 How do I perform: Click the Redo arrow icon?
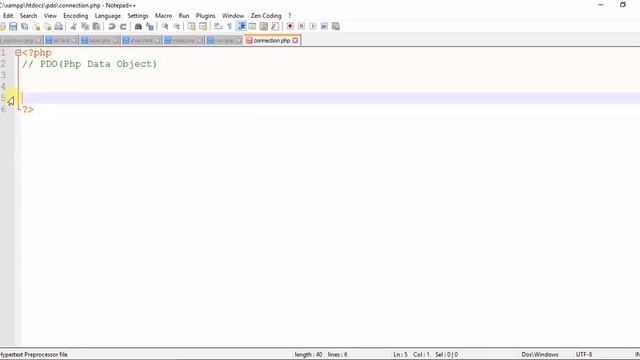click(123, 27)
